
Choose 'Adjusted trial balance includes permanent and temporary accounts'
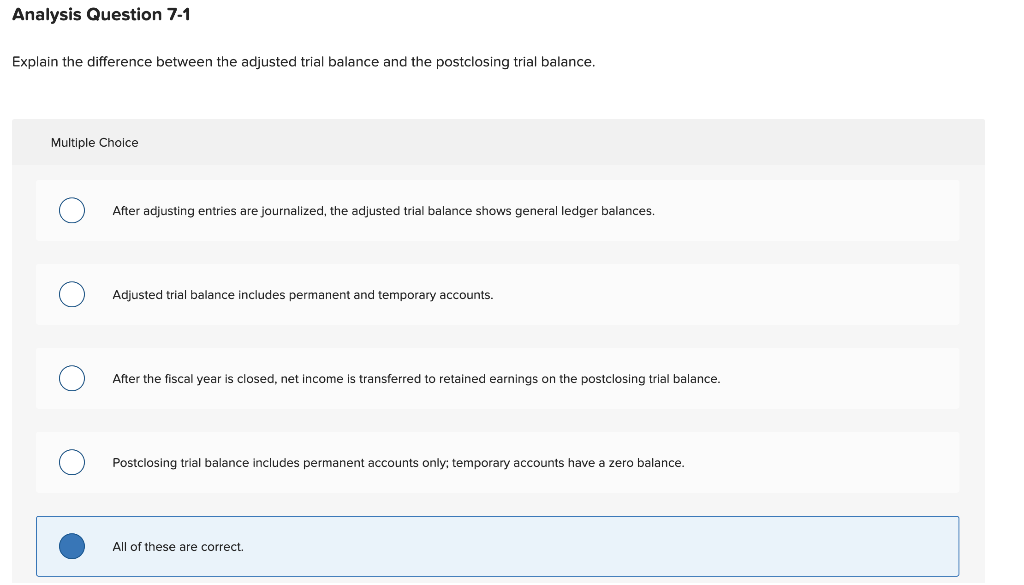(302, 294)
